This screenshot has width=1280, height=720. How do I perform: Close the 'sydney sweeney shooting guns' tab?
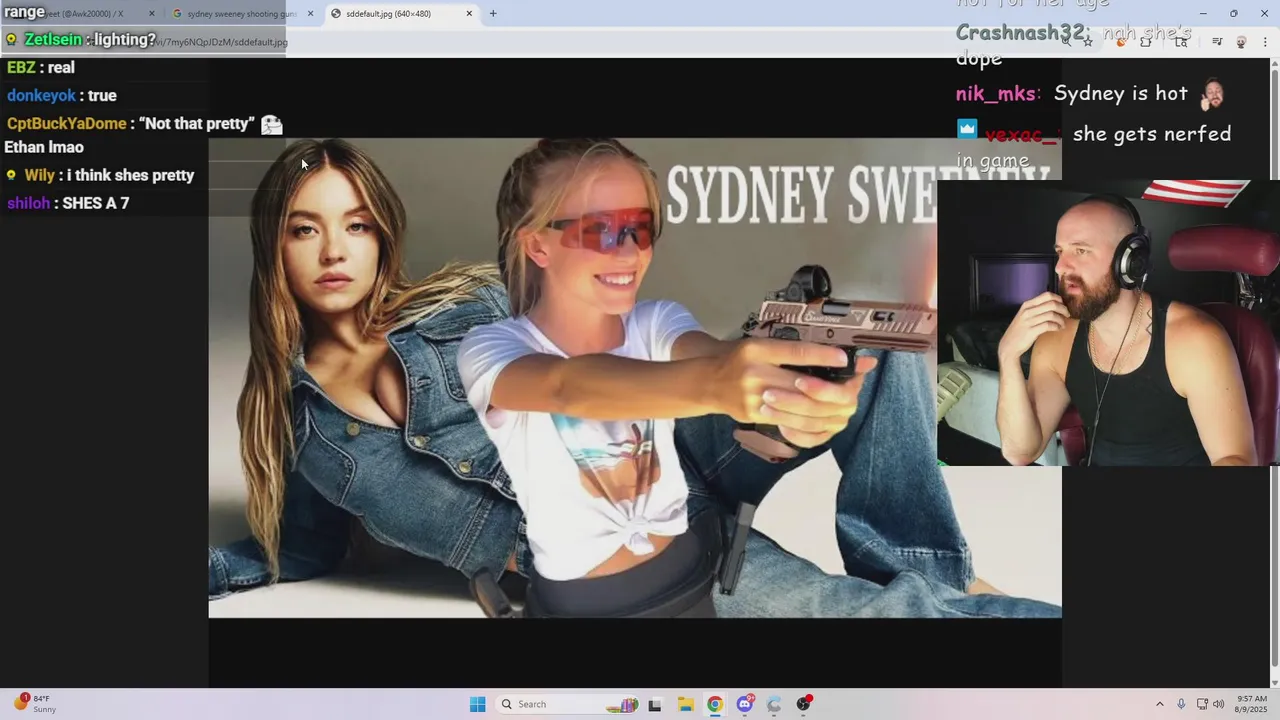[310, 14]
